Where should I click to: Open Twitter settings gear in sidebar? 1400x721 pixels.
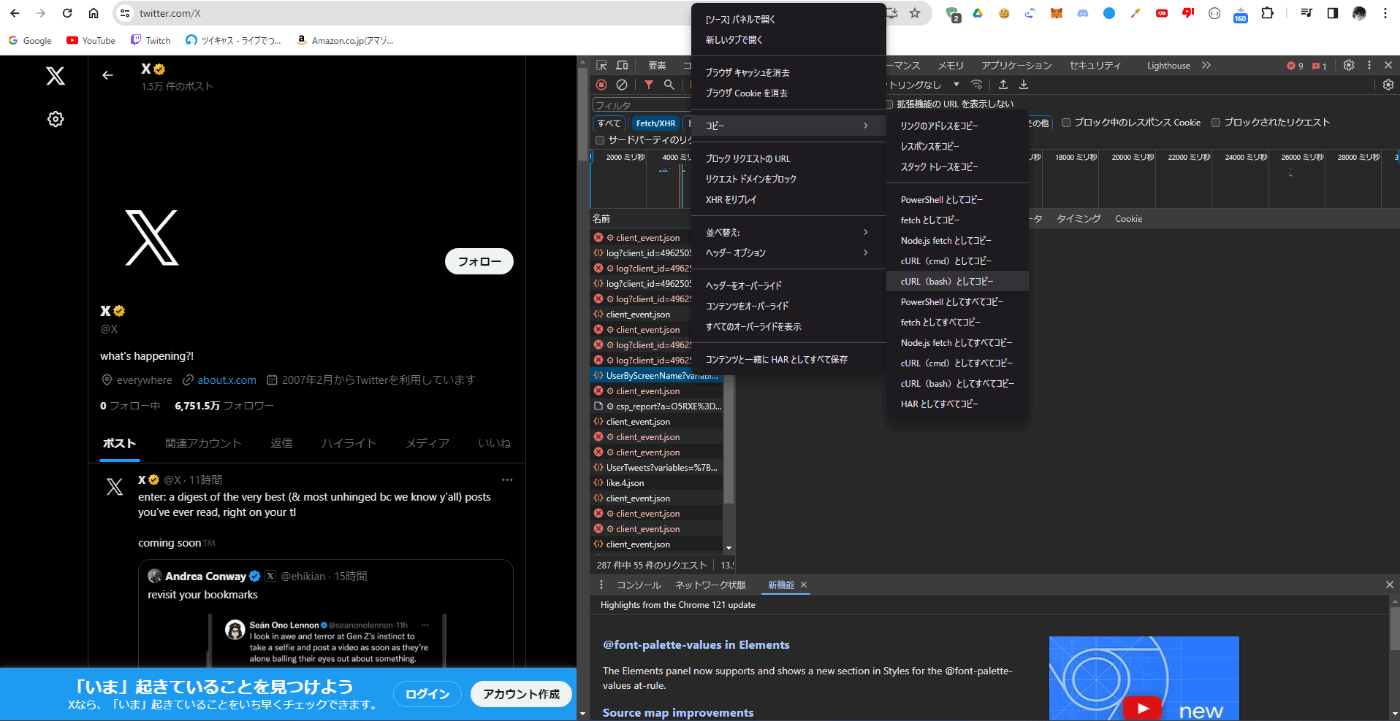point(56,119)
